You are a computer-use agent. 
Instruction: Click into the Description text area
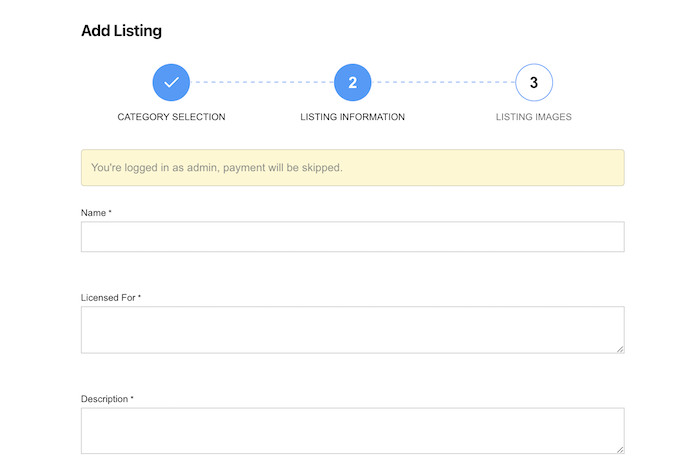point(353,431)
